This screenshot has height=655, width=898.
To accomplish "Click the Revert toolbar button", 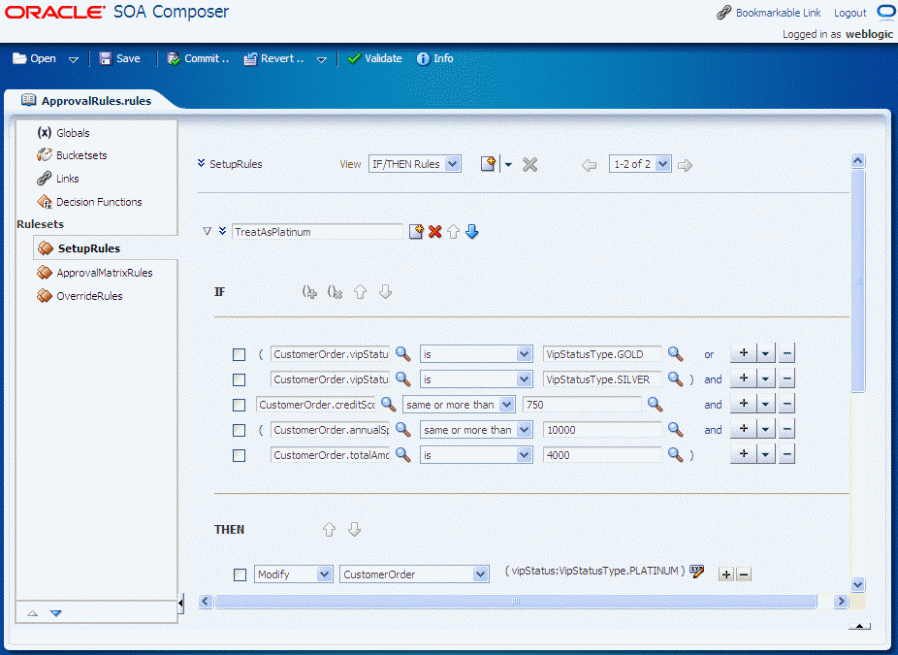I will (x=274, y=58).
